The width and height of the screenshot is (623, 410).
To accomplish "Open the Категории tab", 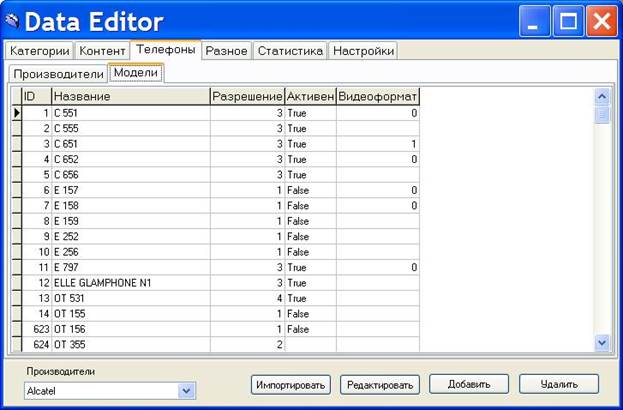I will coord(39,51).
